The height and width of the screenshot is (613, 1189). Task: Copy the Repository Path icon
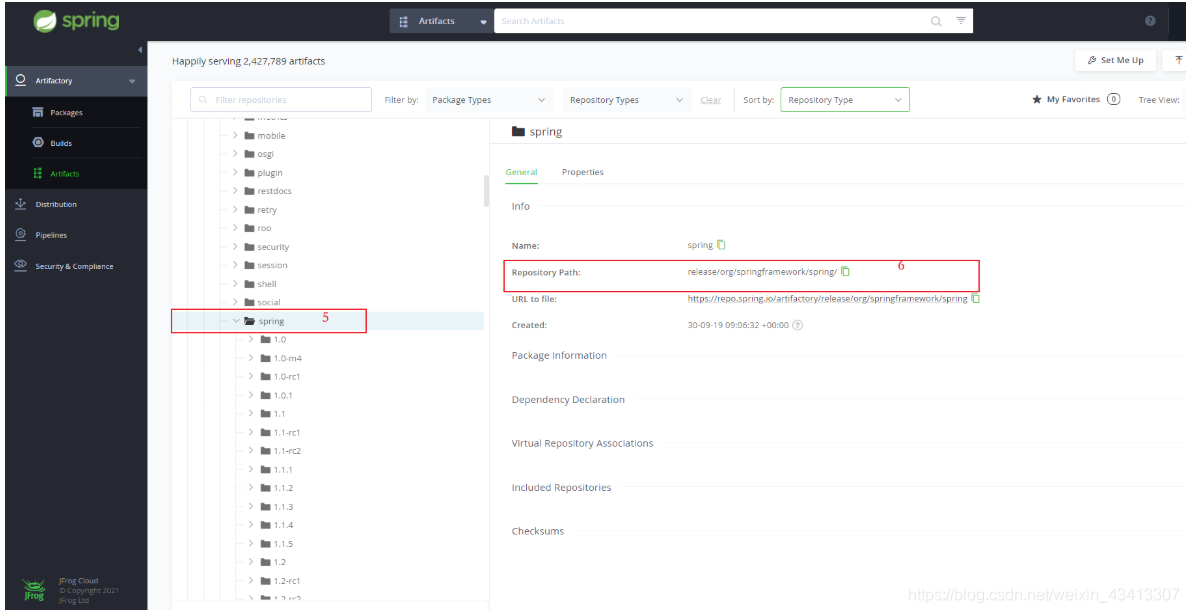[845, 272]
